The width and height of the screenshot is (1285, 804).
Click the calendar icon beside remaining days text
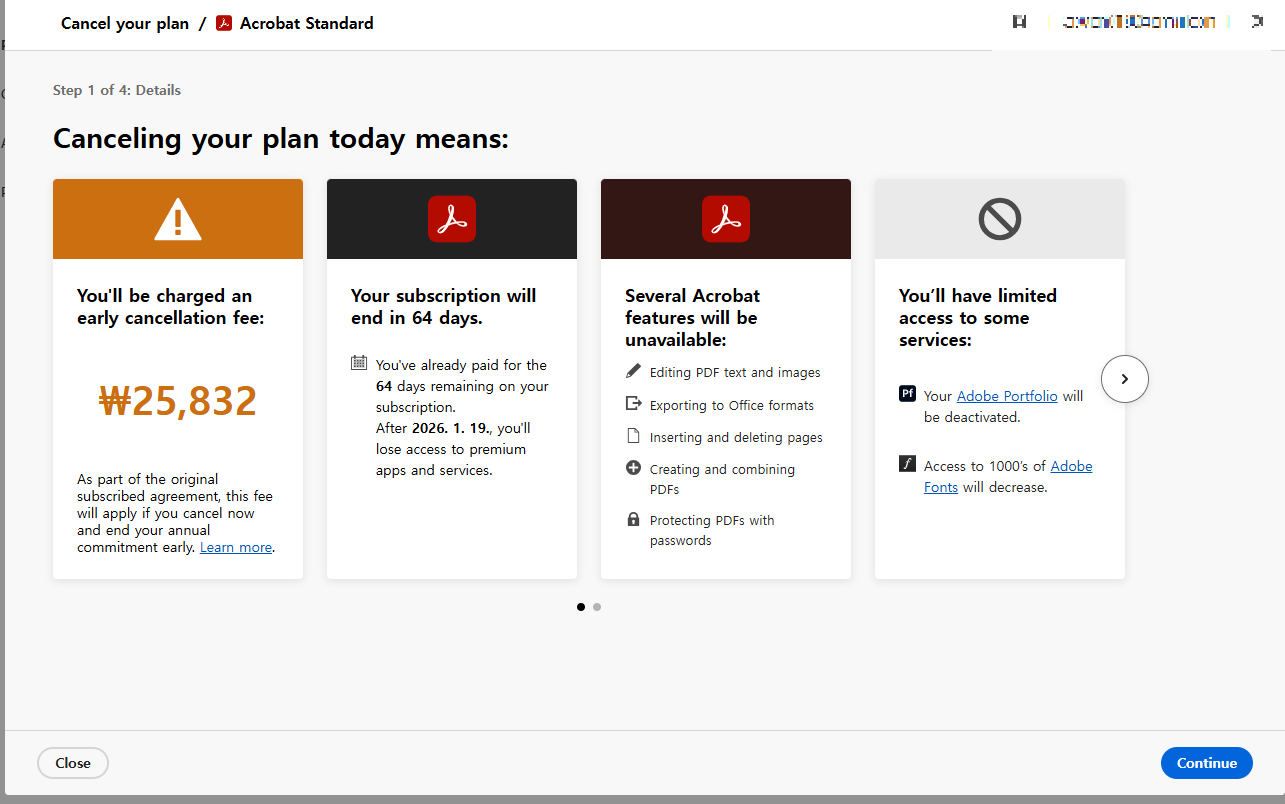tap(359, 363)
